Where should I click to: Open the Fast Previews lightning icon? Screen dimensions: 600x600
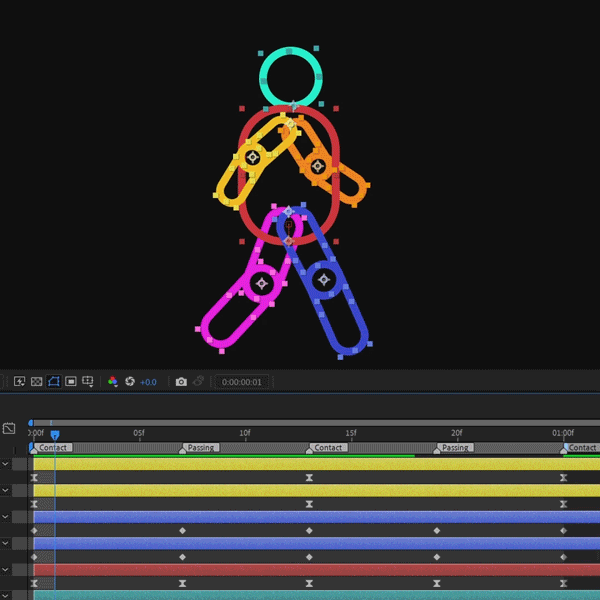pyautogui.click(x=19, y=382)
